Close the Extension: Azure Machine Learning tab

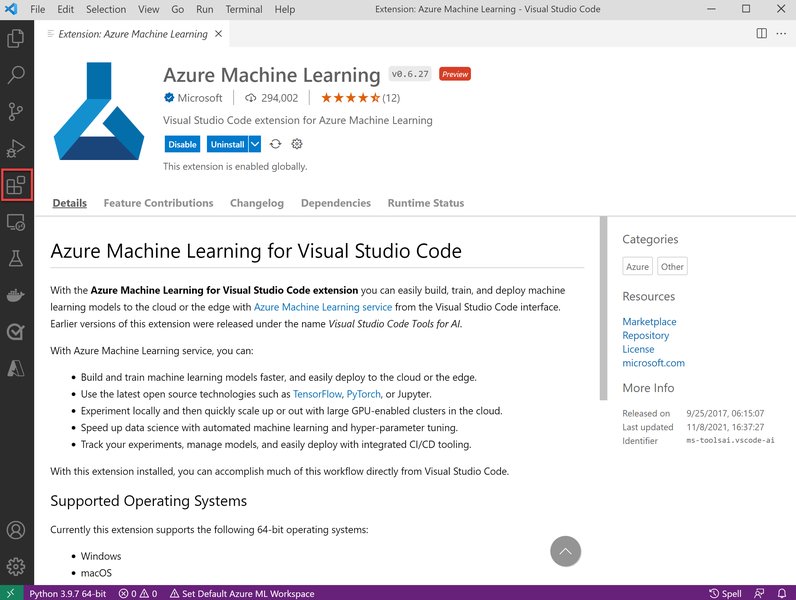pos(219,34)
